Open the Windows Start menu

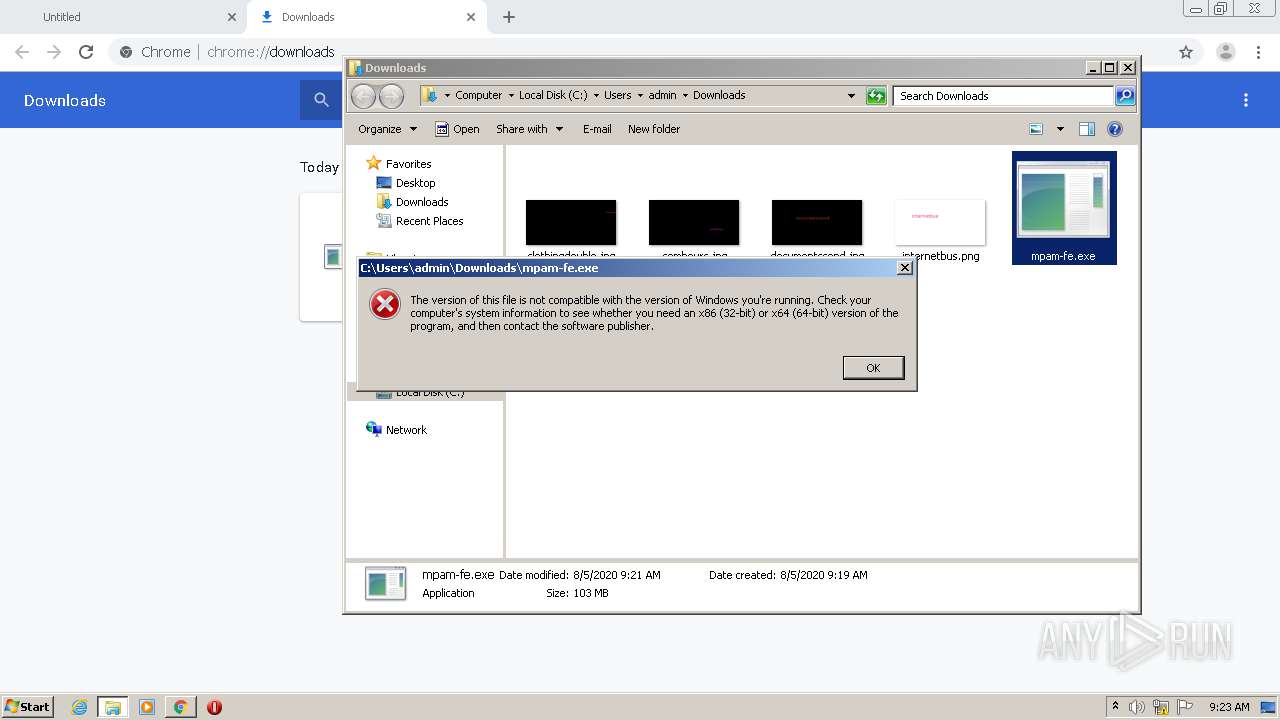point(27,707)
